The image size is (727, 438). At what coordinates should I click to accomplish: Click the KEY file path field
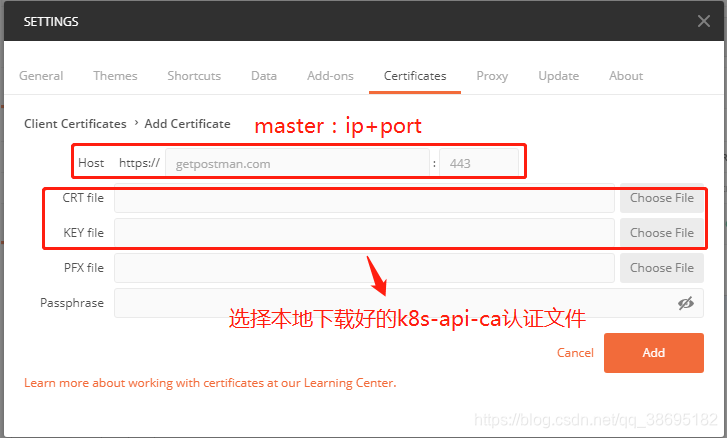click(x=364, y=233)
